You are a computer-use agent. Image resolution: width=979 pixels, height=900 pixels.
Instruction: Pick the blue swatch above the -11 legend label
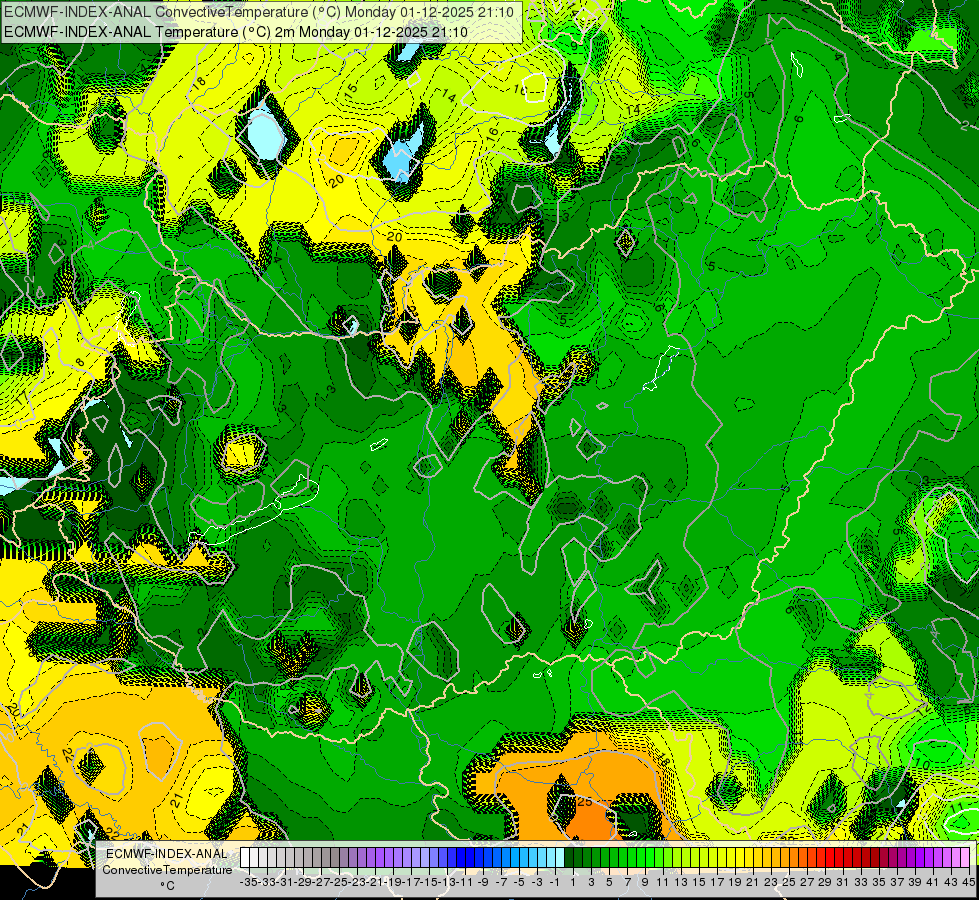(x=461, y=857)
